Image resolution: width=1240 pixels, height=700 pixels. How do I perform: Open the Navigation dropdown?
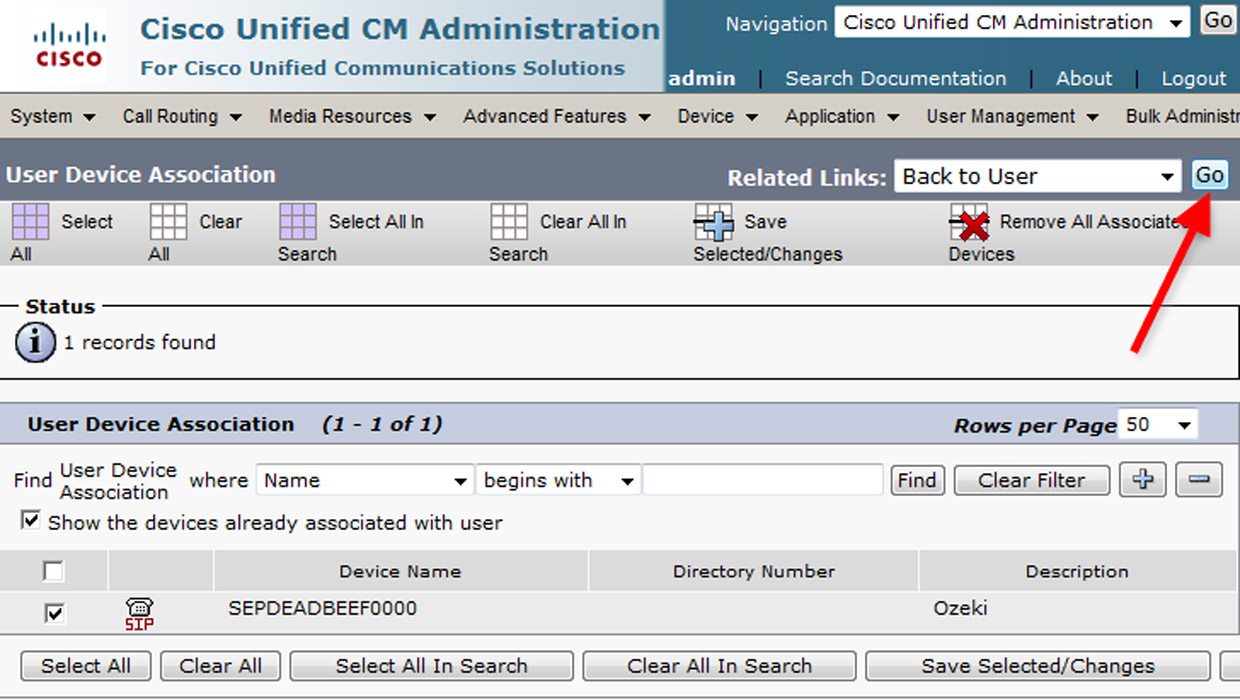(1012, 22)
